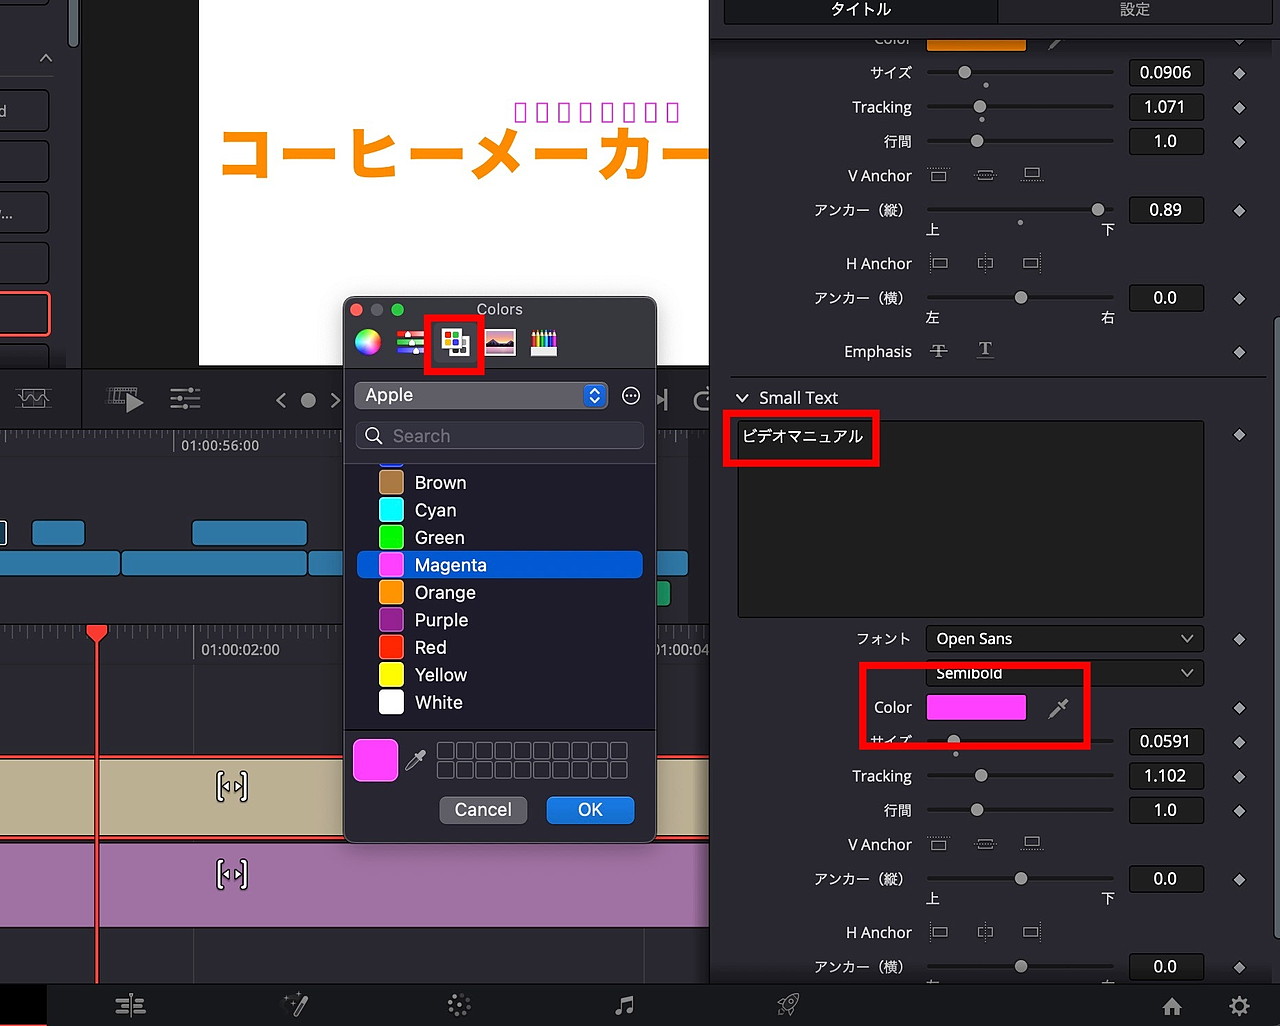Open the Fusion page icon
1280x1026 pixels.
(x=296, y=1005)
